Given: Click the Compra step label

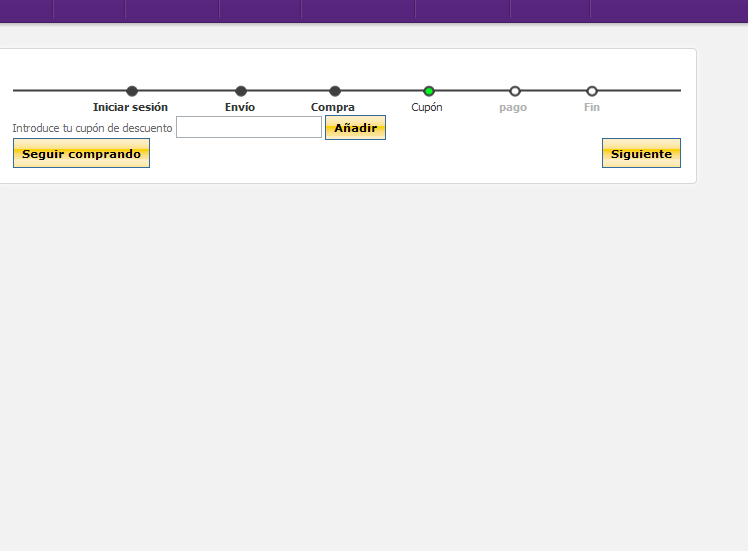Looking at the screenshot, I should pos(333,108).
